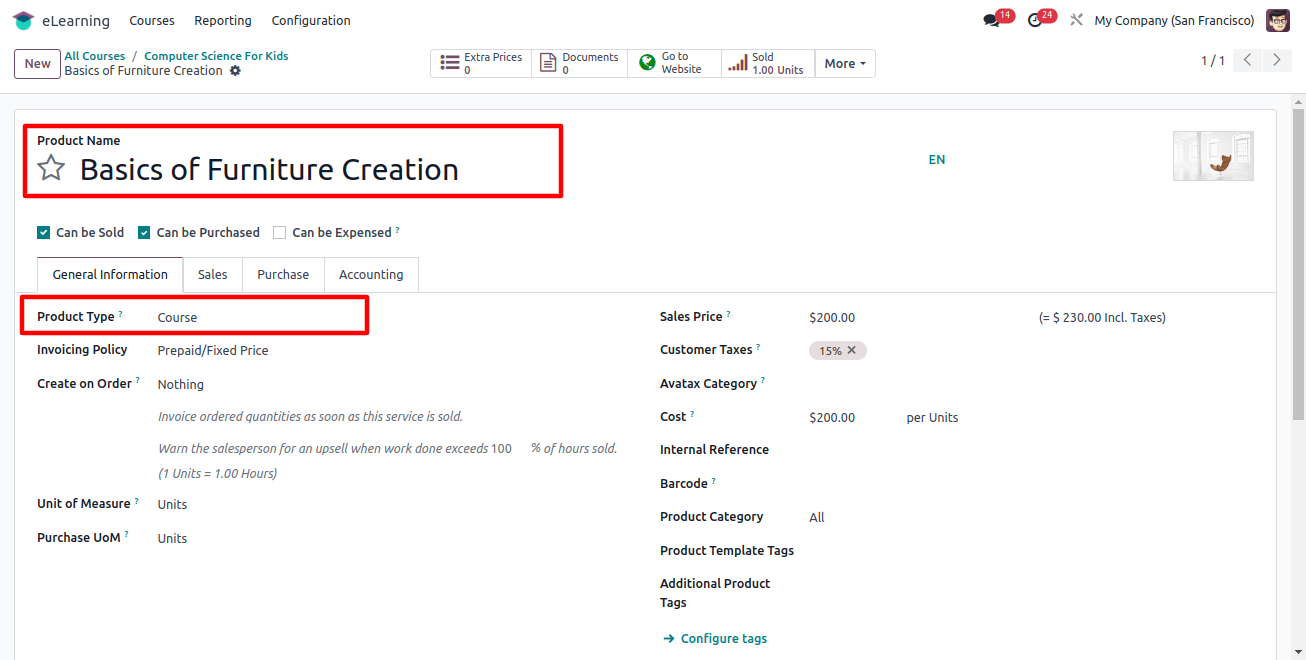
Task: Click the Sales Price field $200.00
Action: click(x=832, y=318)
